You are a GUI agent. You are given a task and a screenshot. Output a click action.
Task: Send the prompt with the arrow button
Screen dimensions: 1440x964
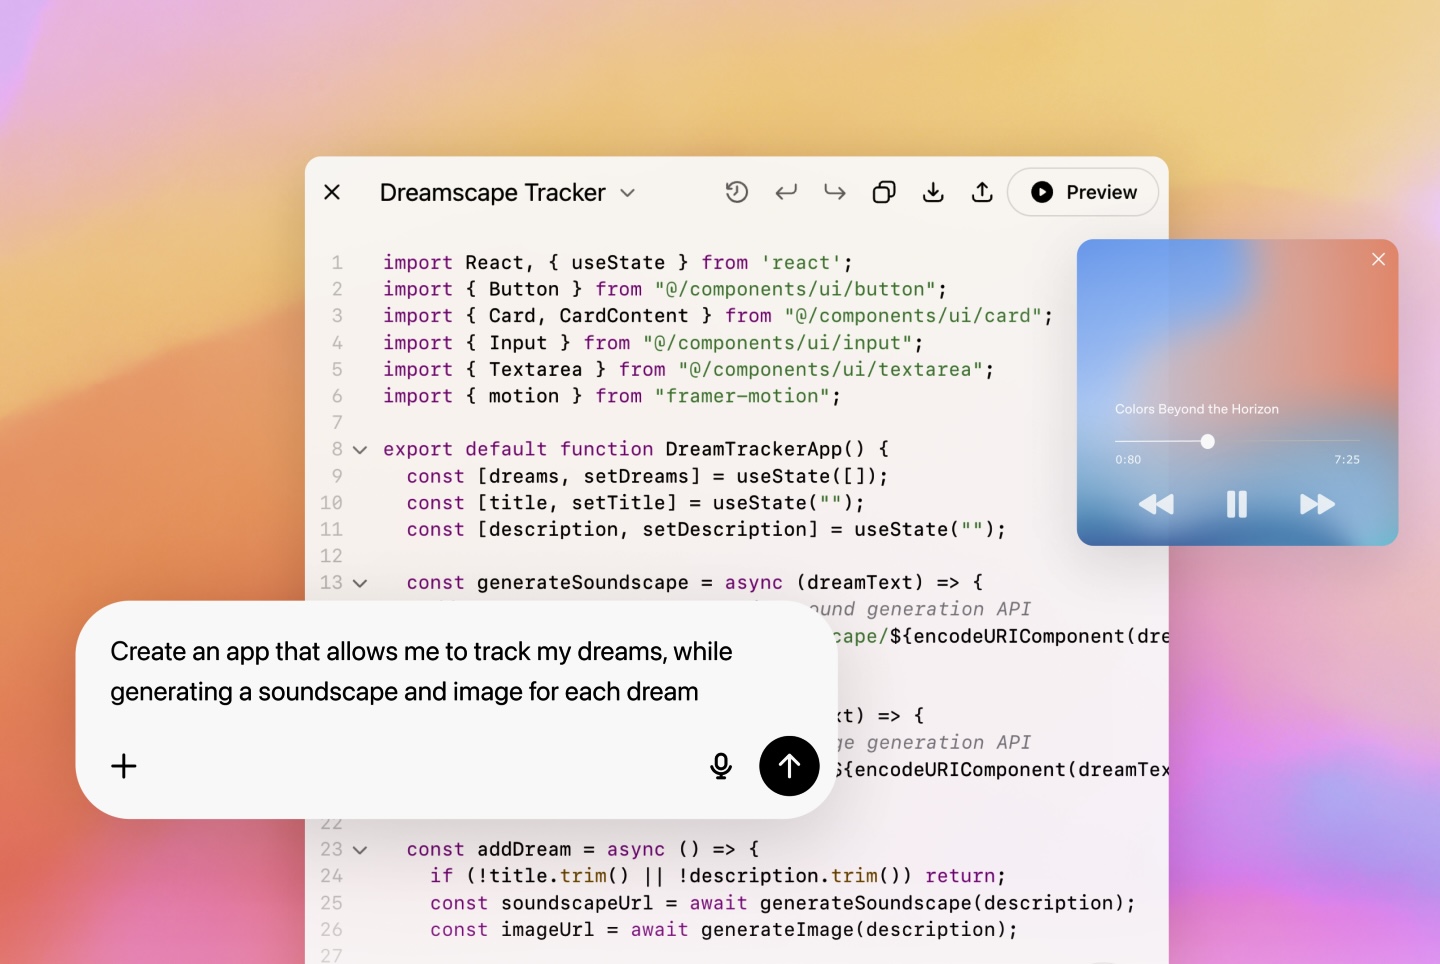click(x=789, y=766)
